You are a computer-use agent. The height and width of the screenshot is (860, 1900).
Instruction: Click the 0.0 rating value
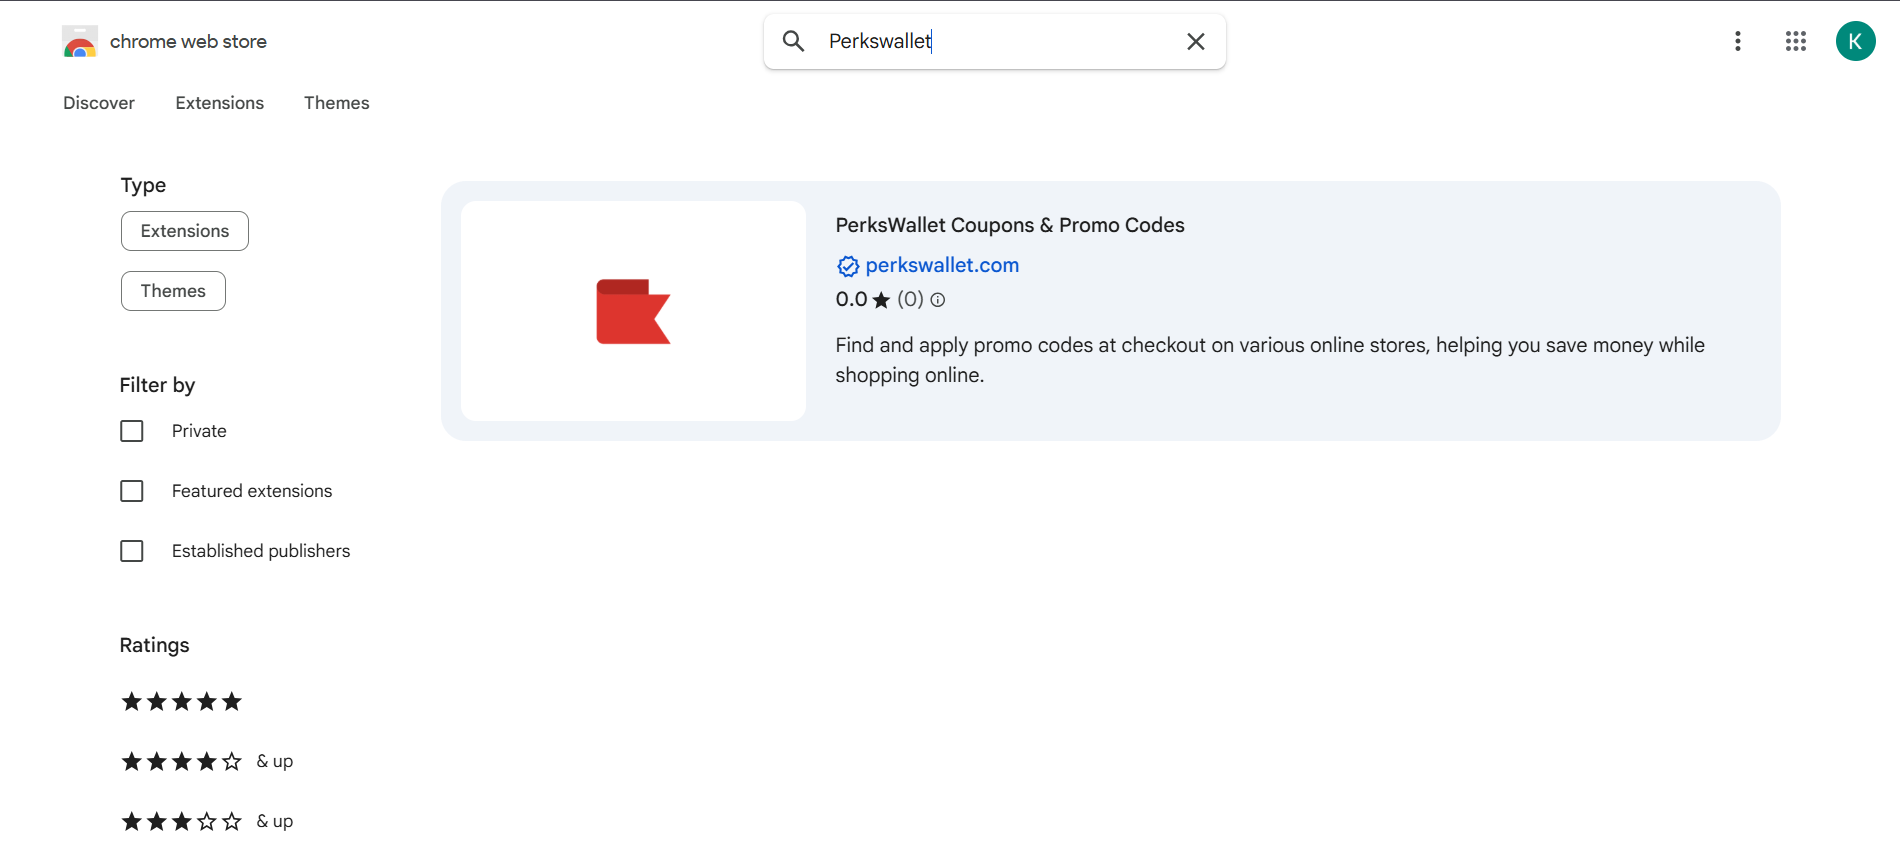tap(852, 299)
